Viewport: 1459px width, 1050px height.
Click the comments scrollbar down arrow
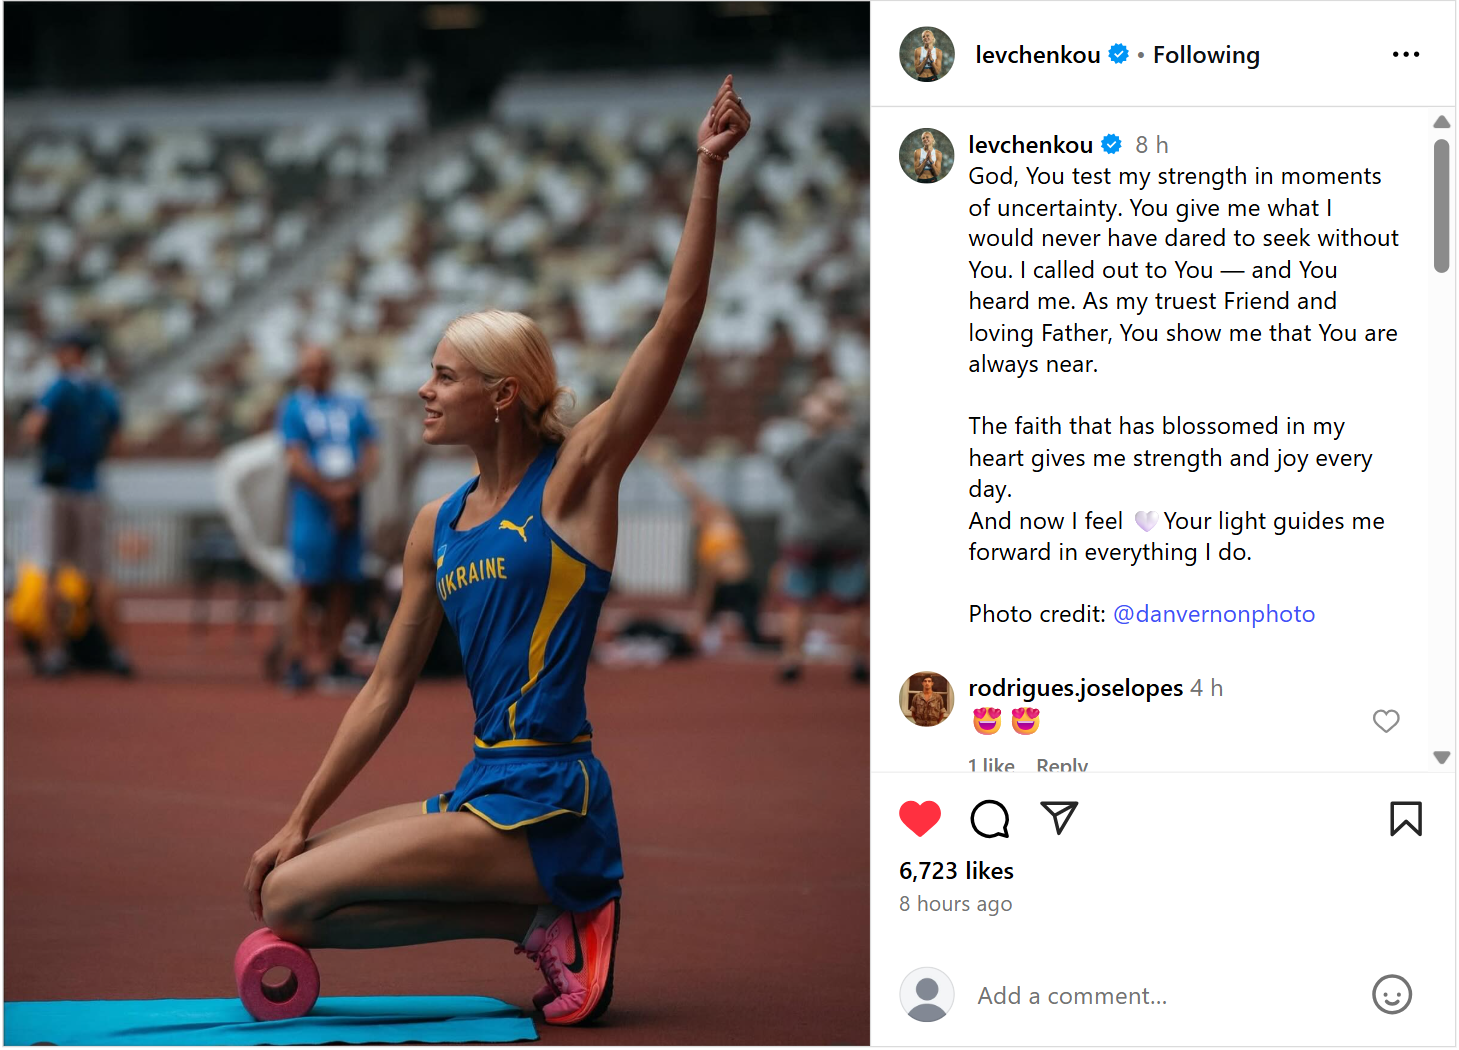click(1441, 757)
